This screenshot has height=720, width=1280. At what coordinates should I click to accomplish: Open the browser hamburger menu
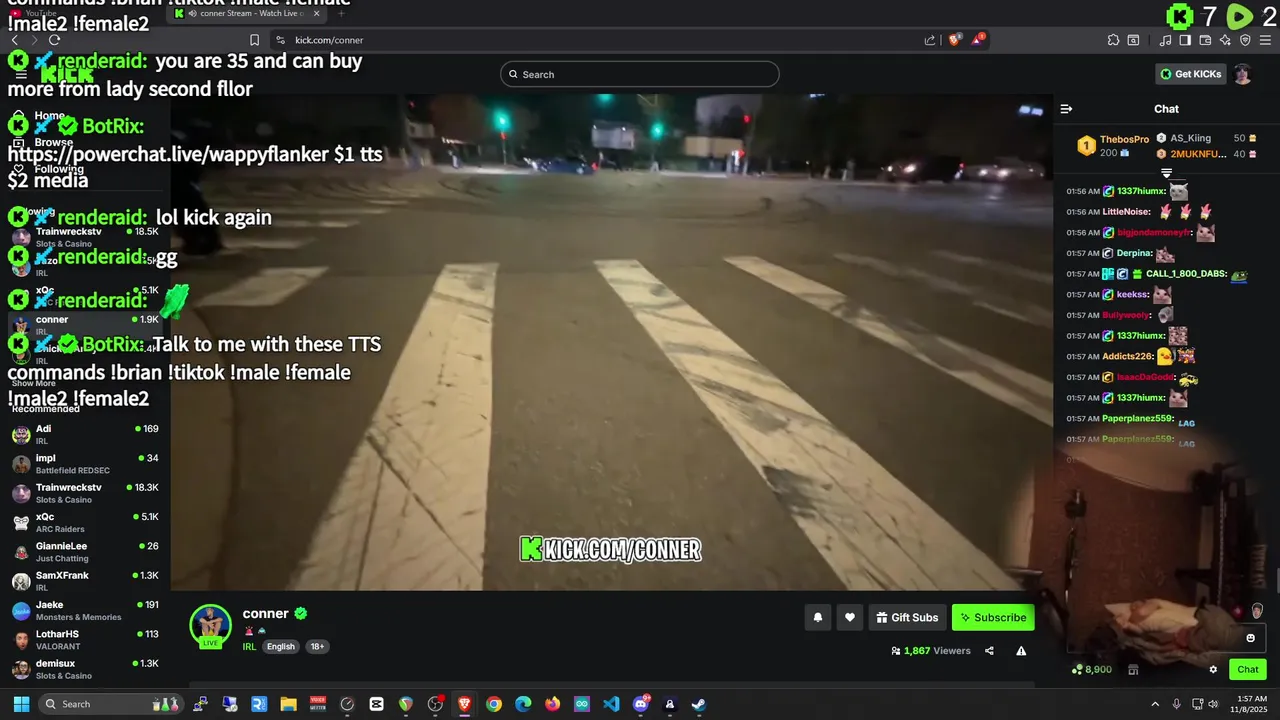pyautogui.click(x=1265, y=40)
